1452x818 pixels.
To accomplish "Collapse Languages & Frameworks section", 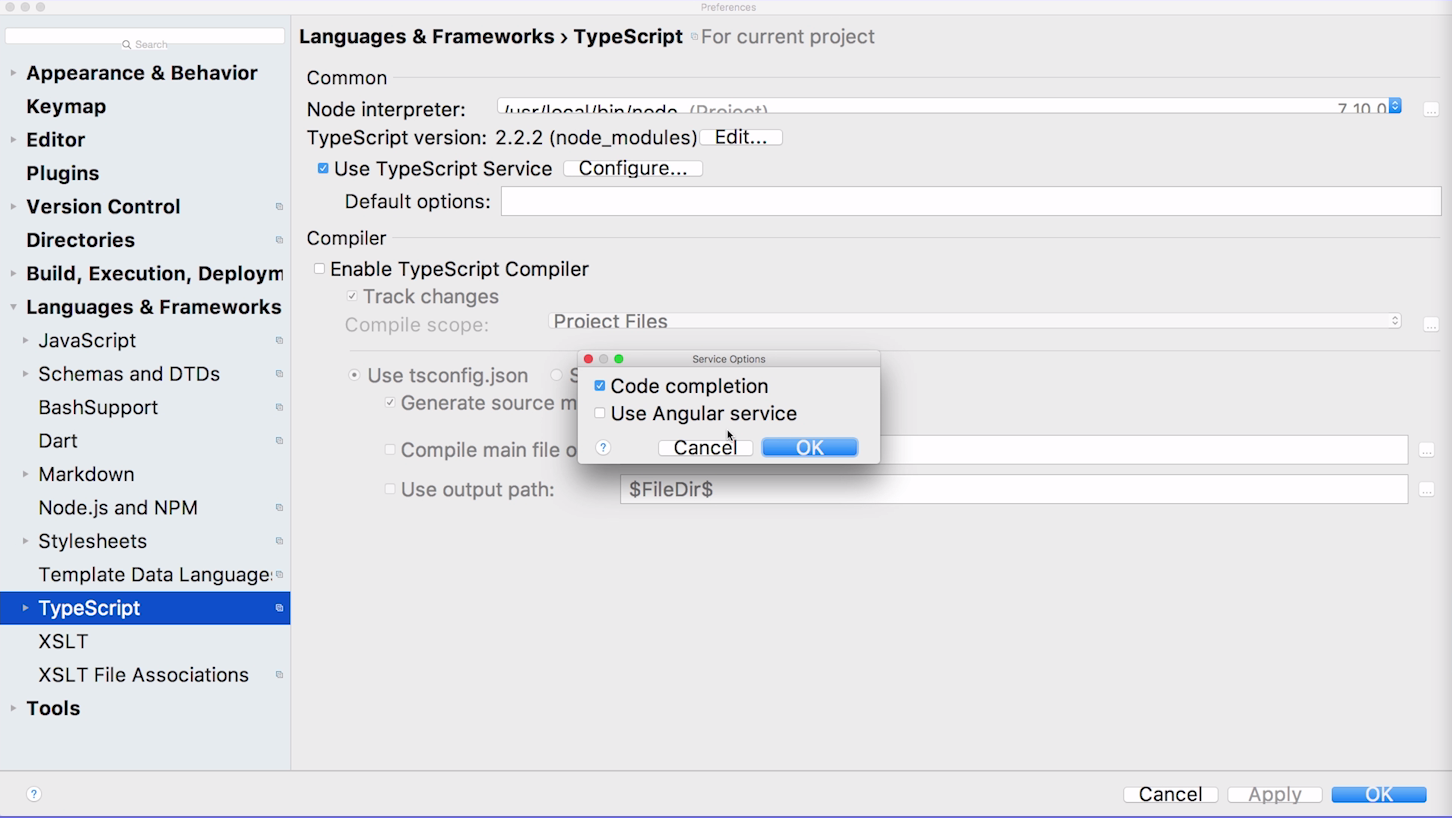I will 13,307.
